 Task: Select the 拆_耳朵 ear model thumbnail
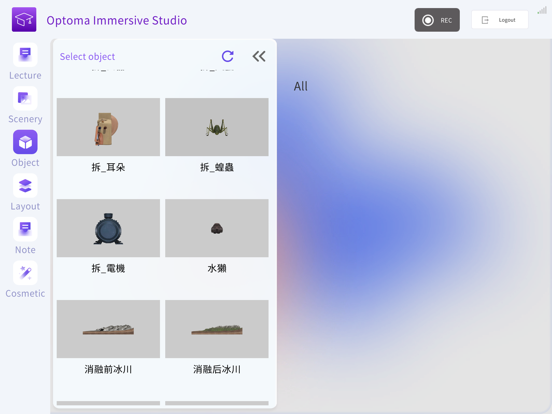point(108,127)
